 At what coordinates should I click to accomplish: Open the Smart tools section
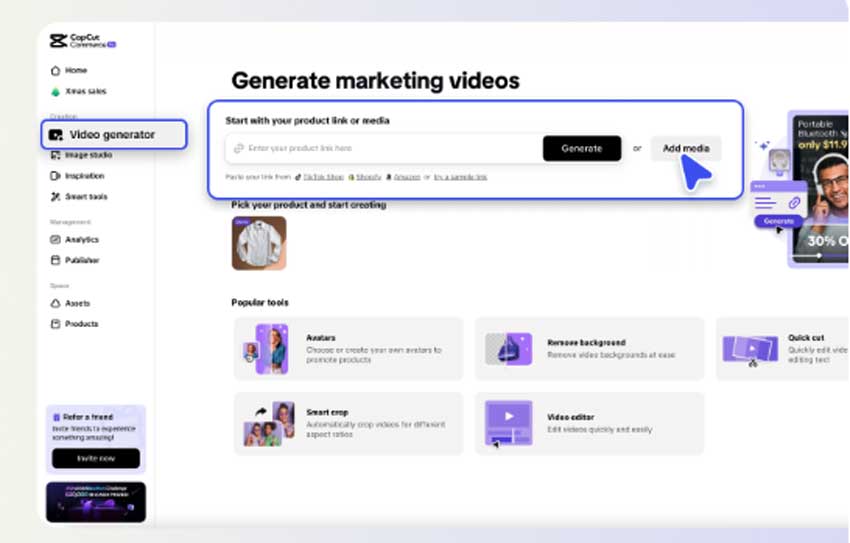[86, 197]
